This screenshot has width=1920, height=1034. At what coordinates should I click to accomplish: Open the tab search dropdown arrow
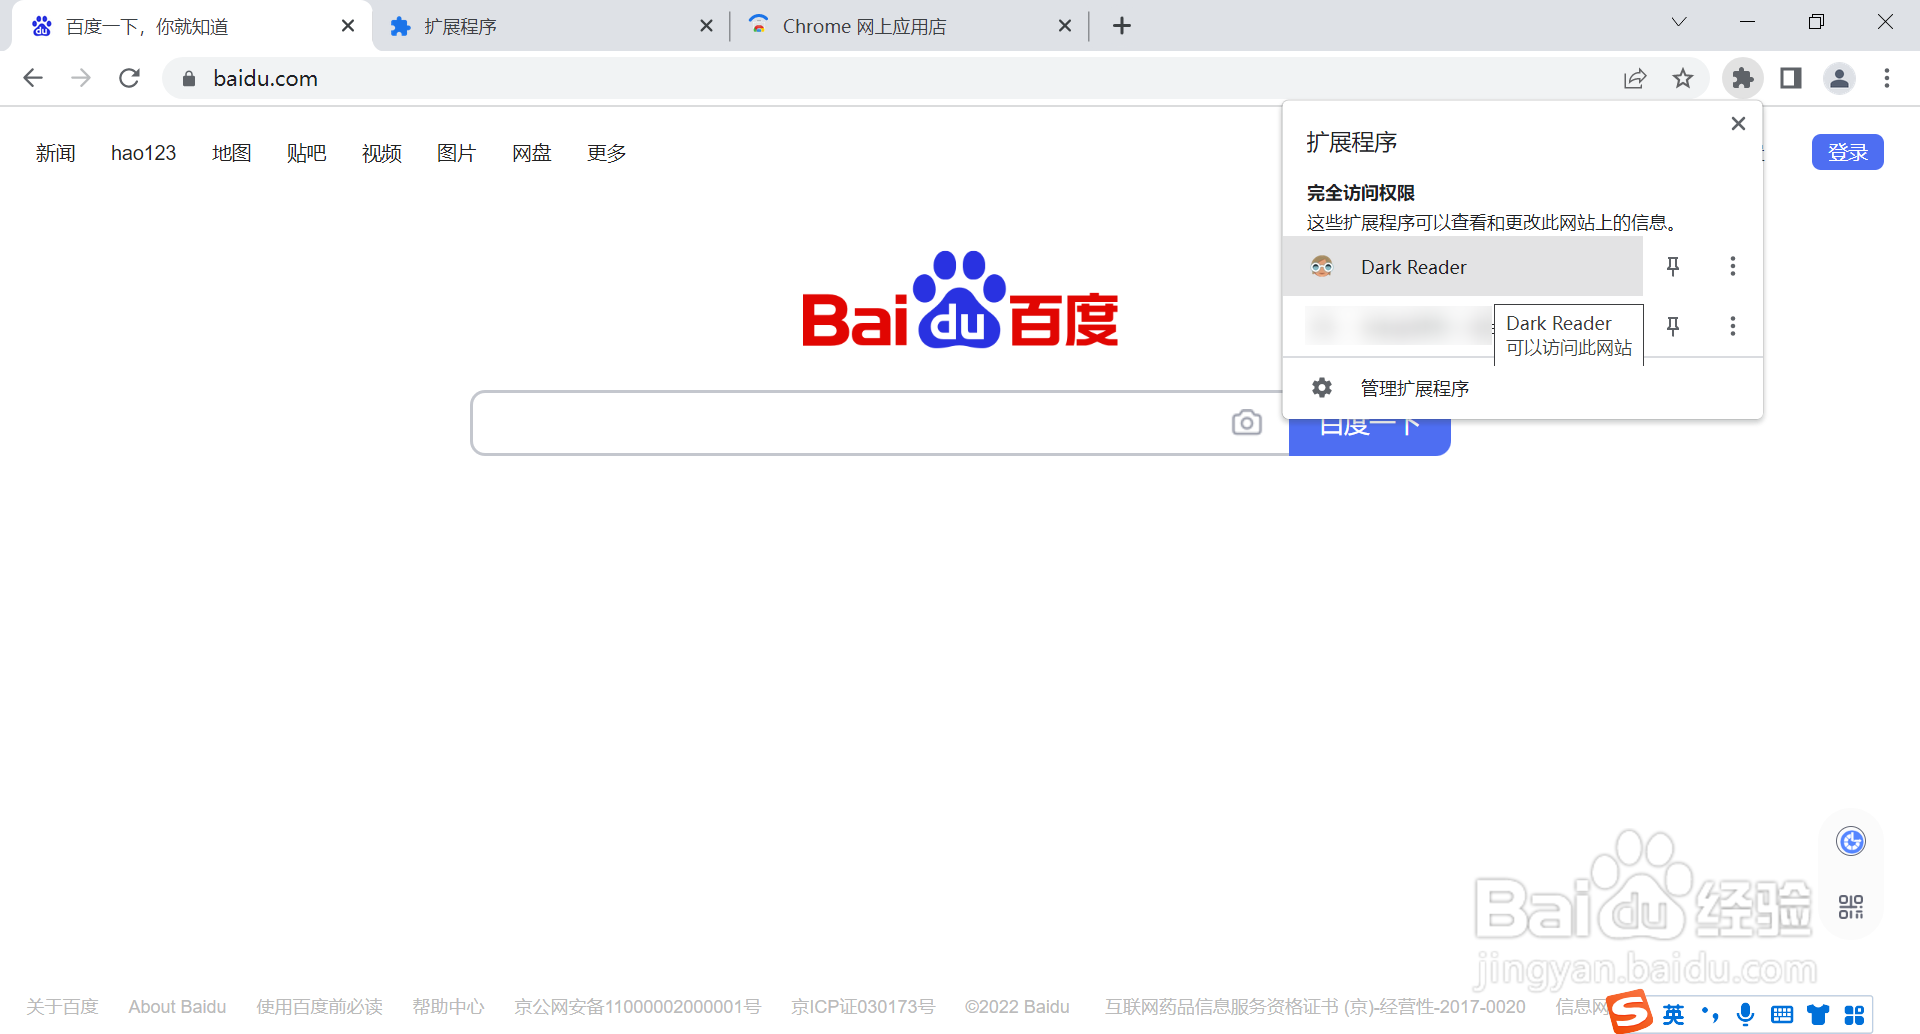[1679, 22]
